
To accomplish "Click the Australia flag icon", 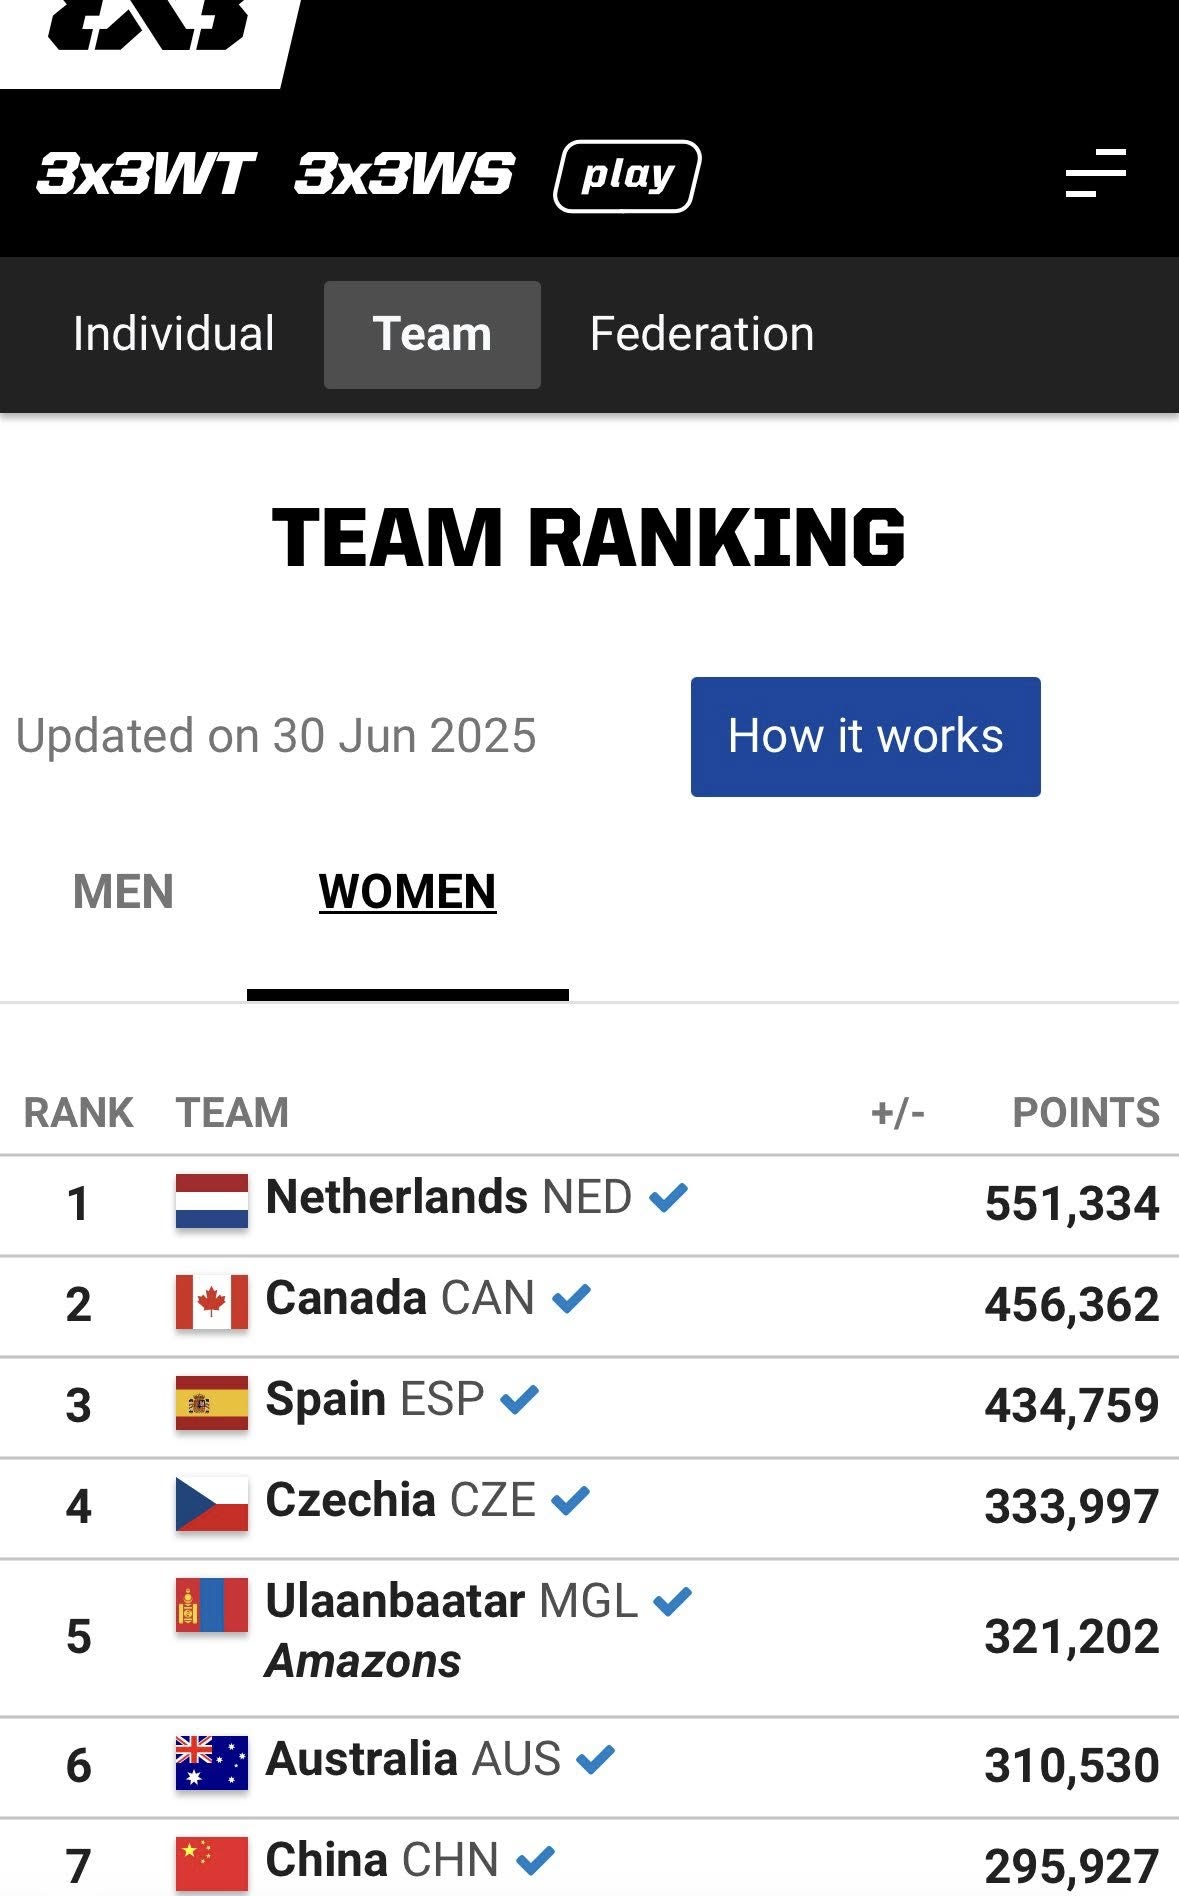I will (212, 1762).
